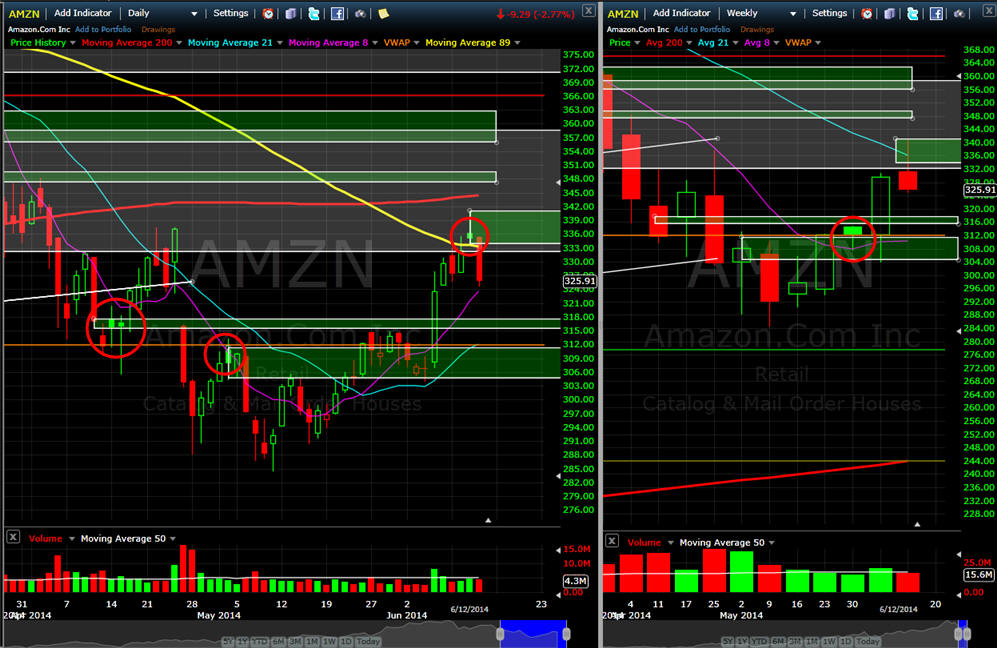
Task: Select 1M range in Daily chart
Action: 312,641
